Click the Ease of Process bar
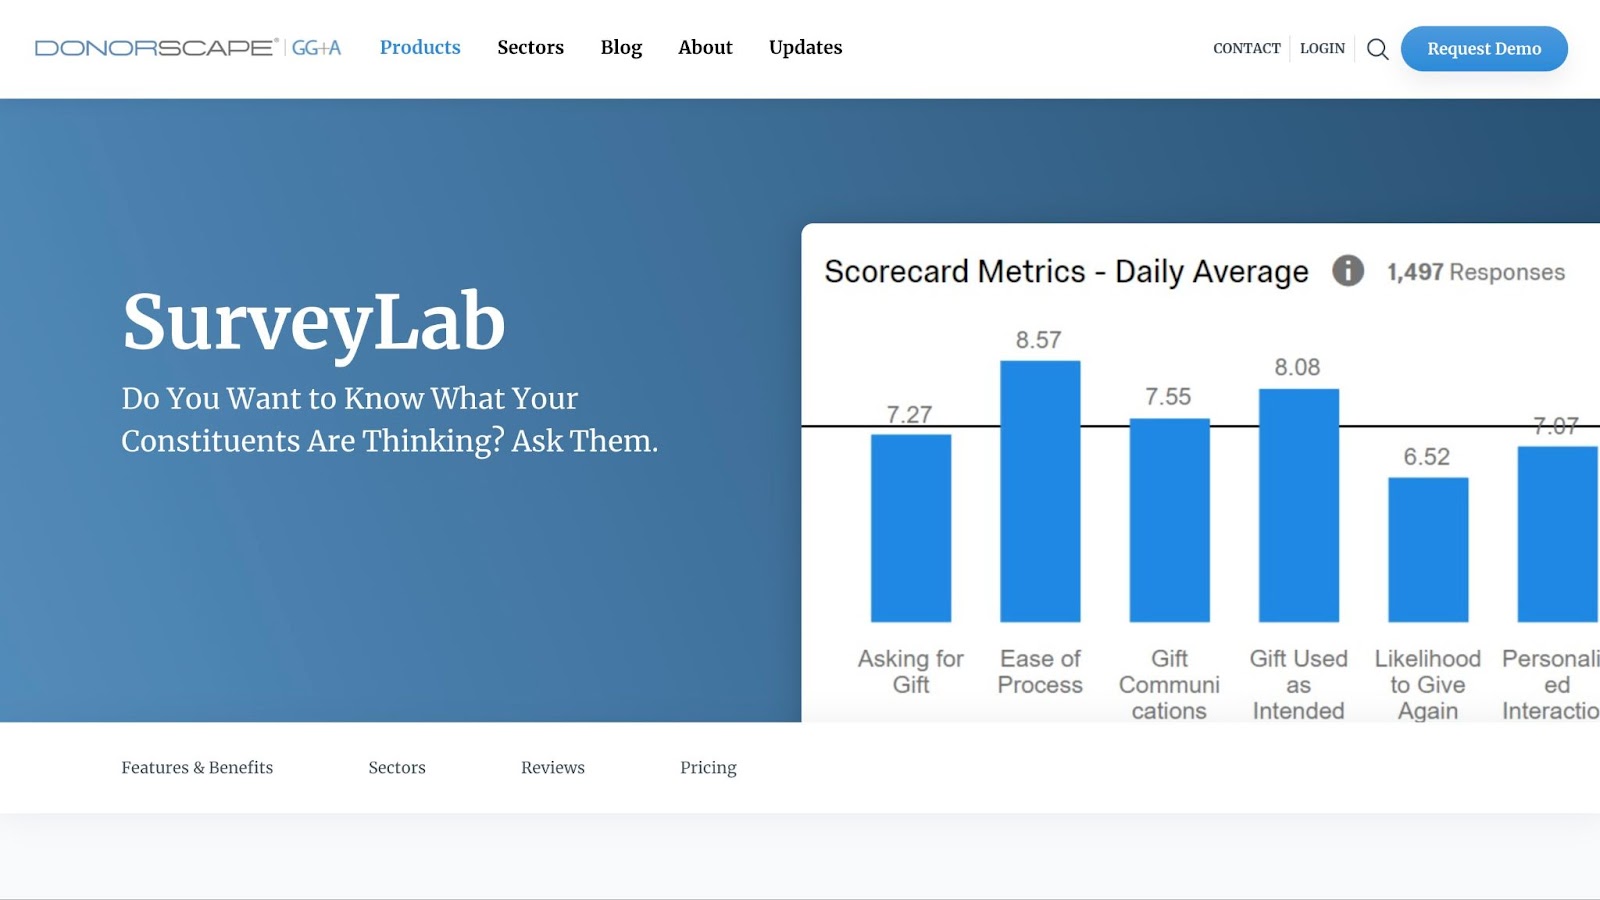 click(1040, 491)
